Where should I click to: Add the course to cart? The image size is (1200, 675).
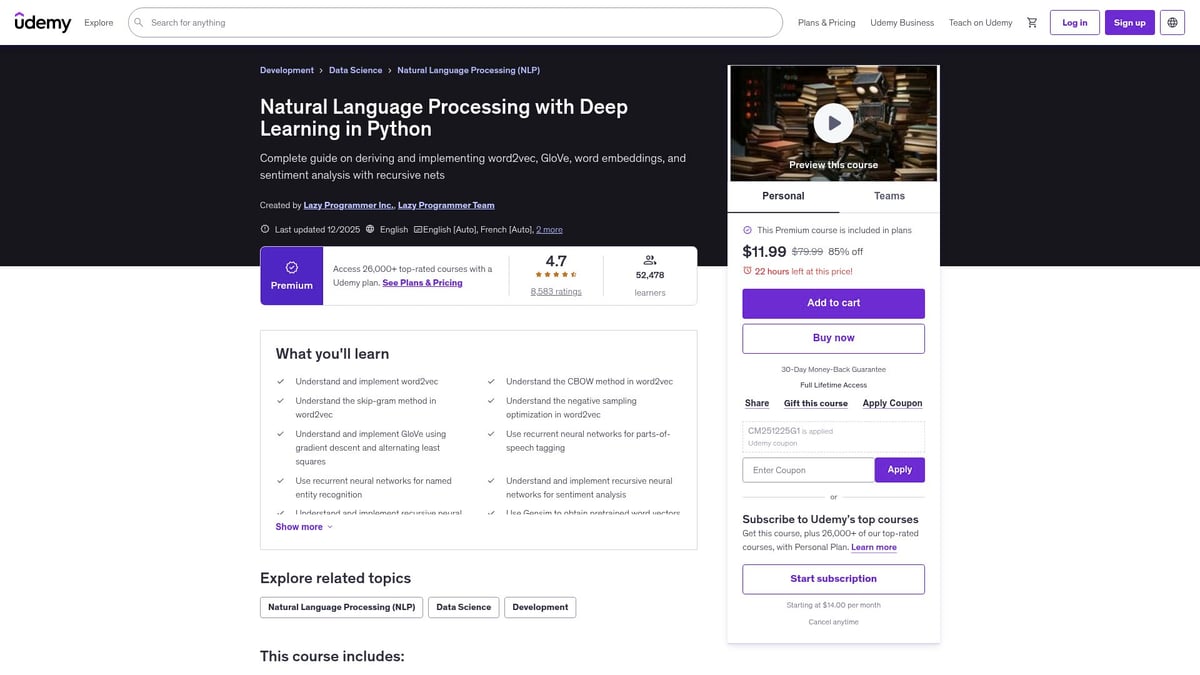pos(833,303)
